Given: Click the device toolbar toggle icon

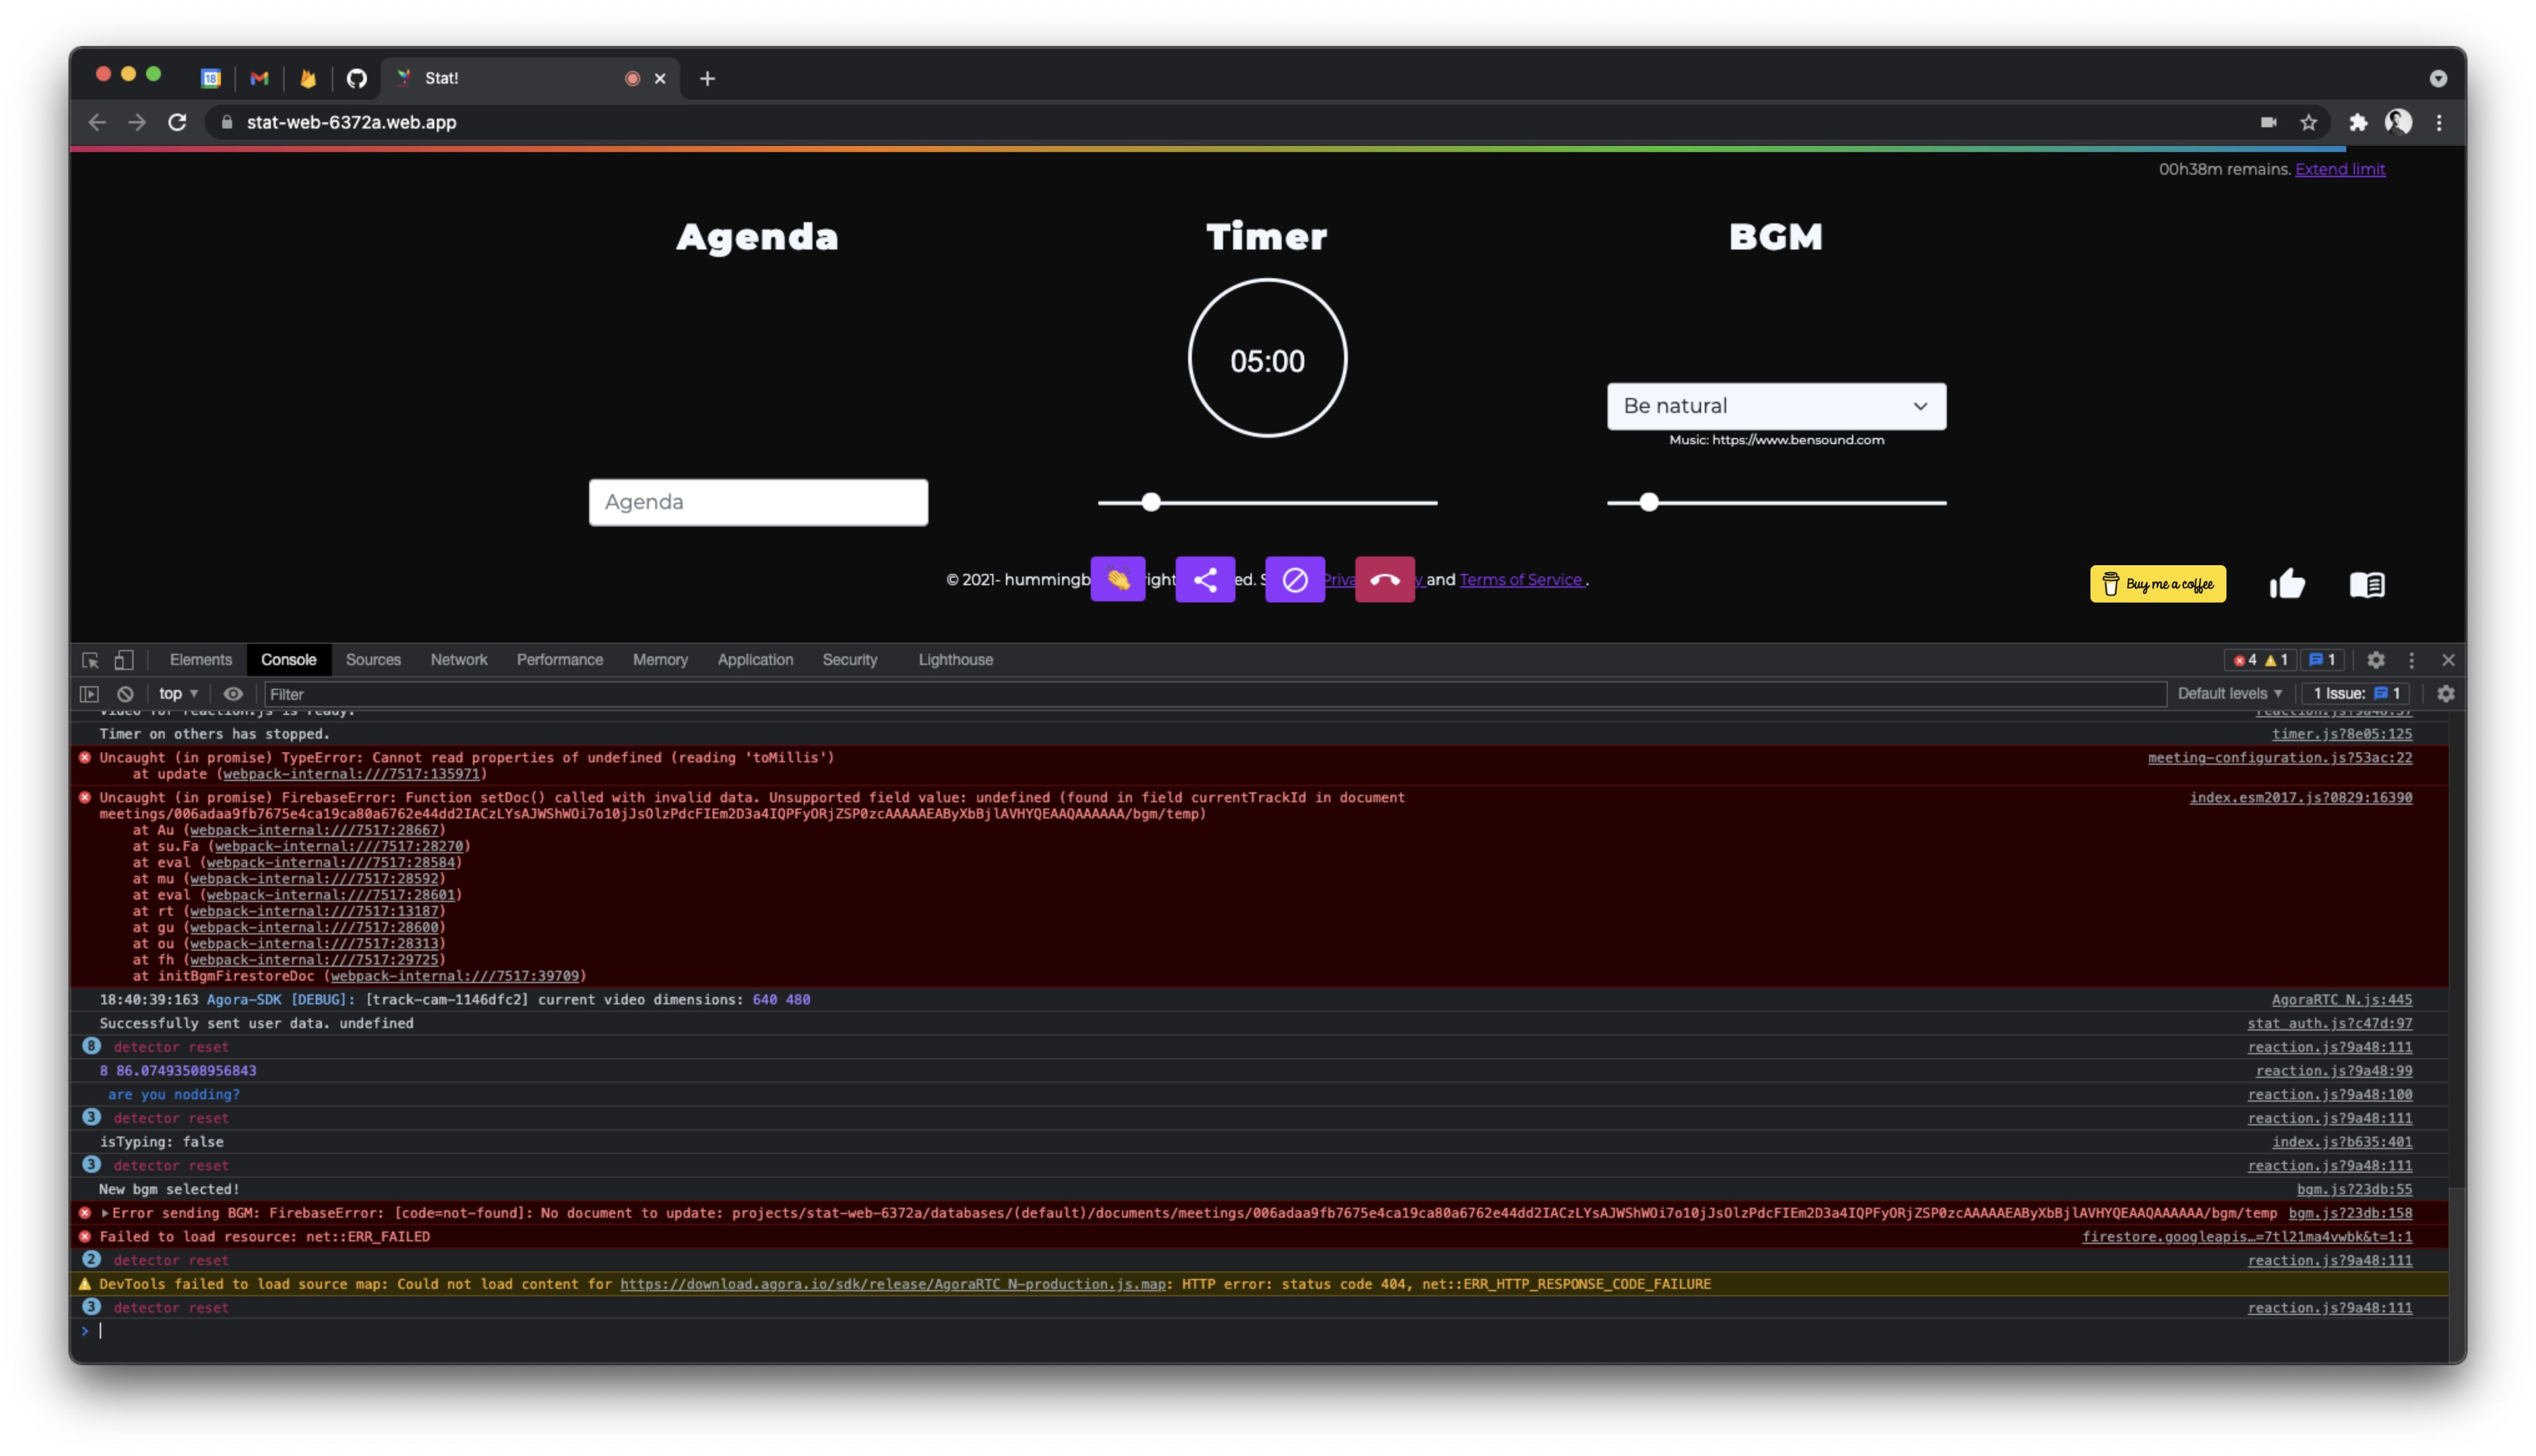Looking at the screenshot, I should click(122, 660).
